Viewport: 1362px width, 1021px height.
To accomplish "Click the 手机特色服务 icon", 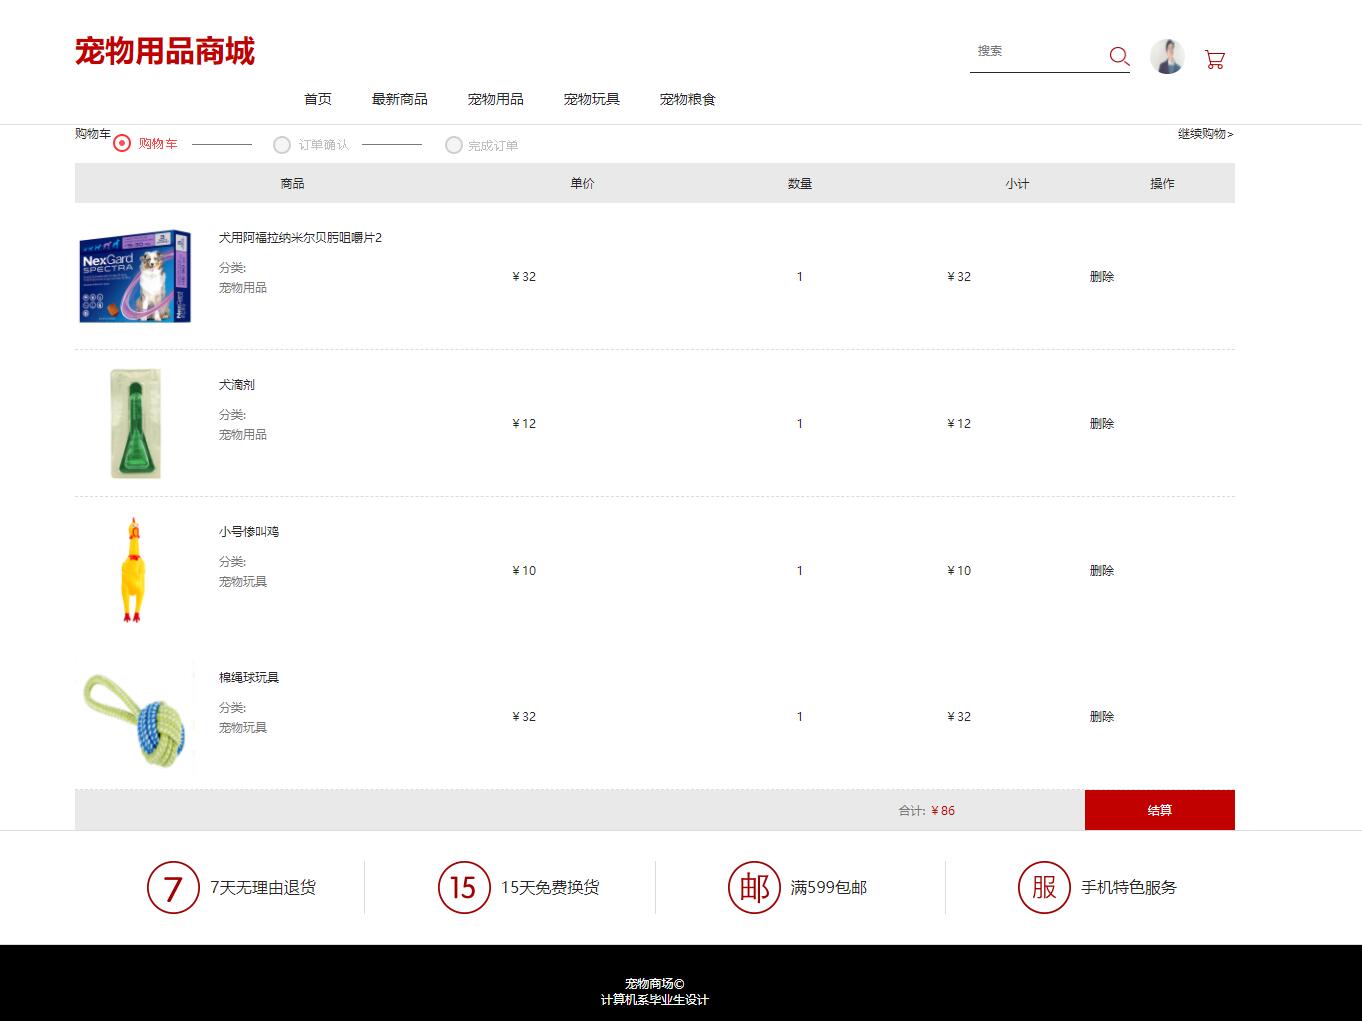I will point(1044,887).
